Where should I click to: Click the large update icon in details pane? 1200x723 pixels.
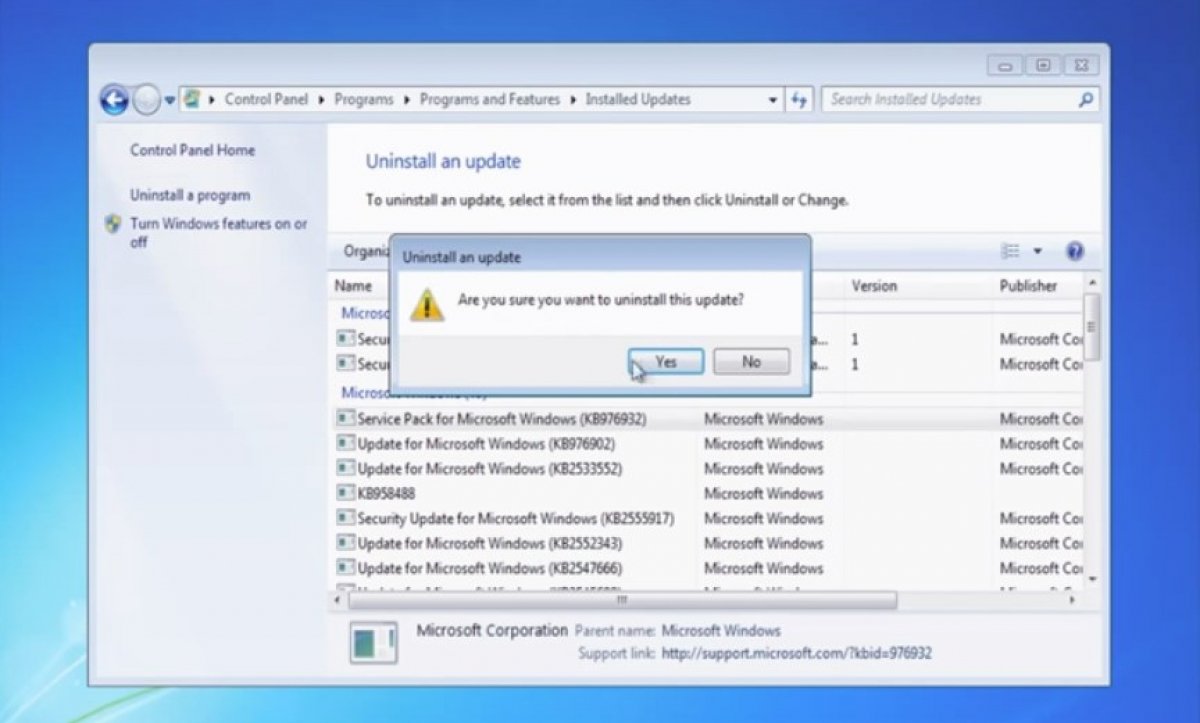(374, 643)
